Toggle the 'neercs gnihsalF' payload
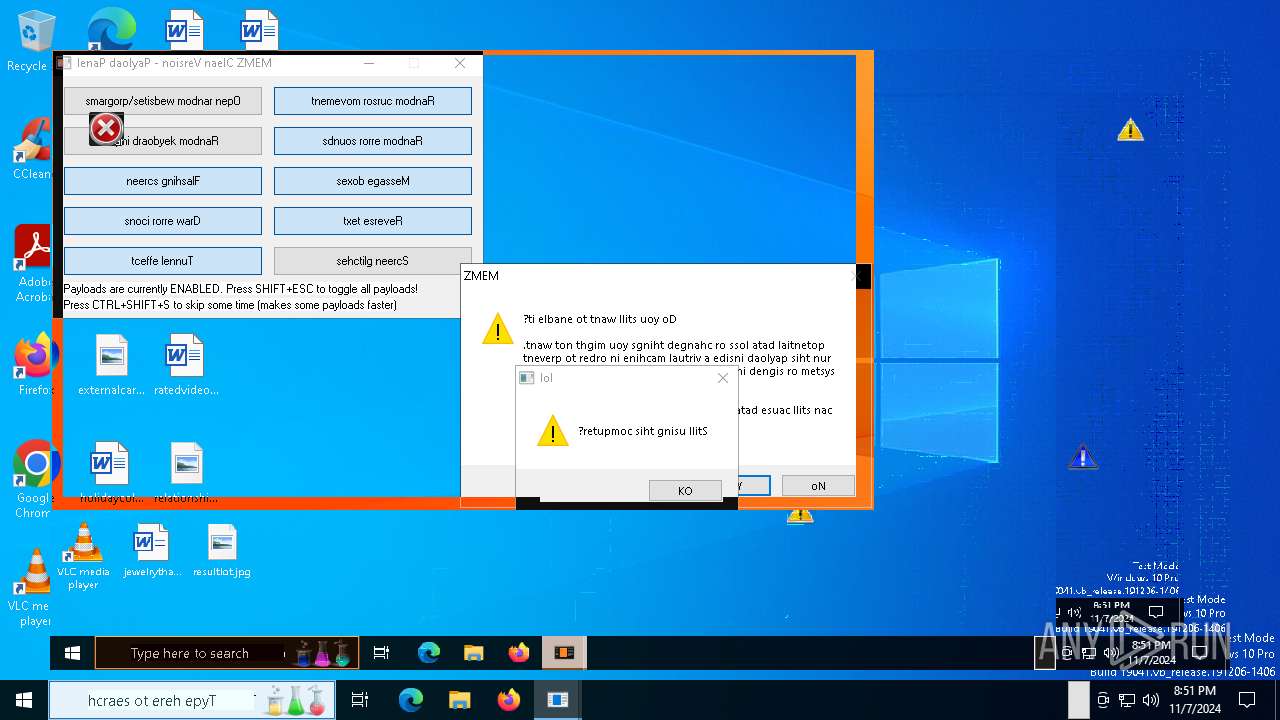The width and height of the screenshot is (1280, 720). [x=163, y=181]
